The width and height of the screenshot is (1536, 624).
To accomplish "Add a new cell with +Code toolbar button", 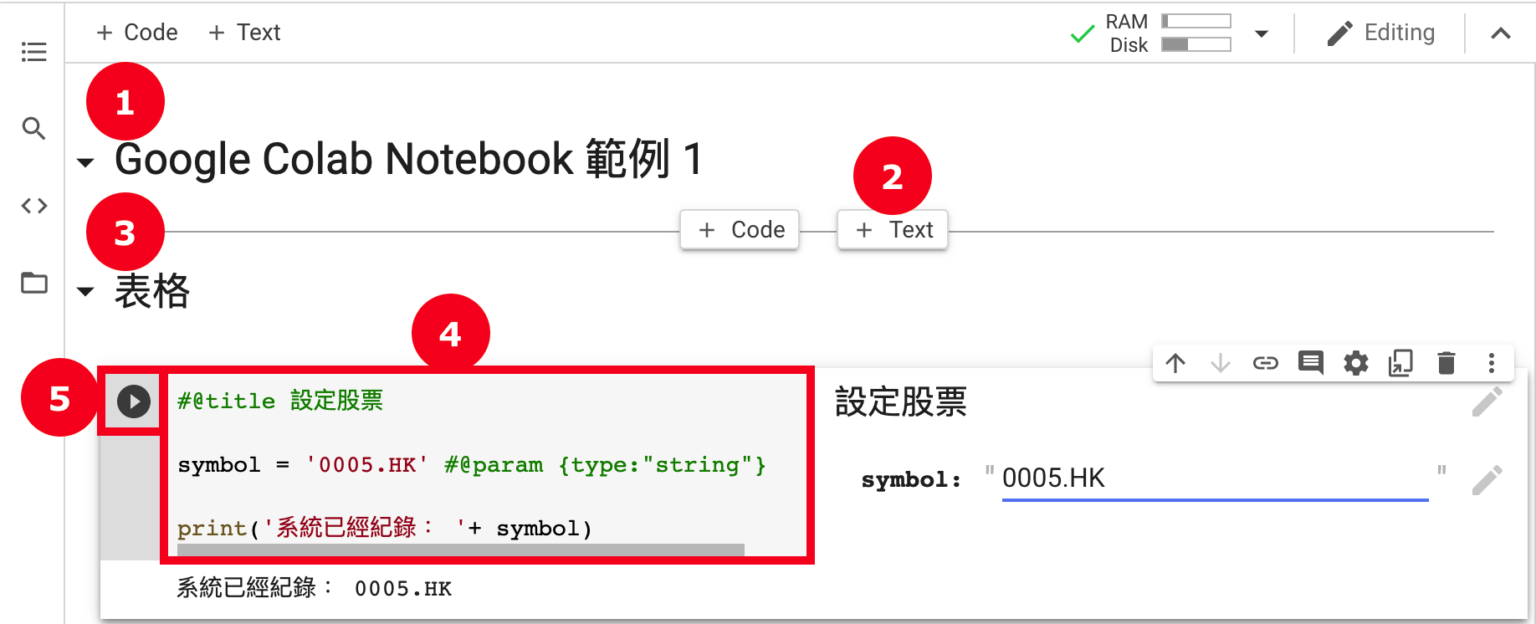I will click(x=136, y=32).
